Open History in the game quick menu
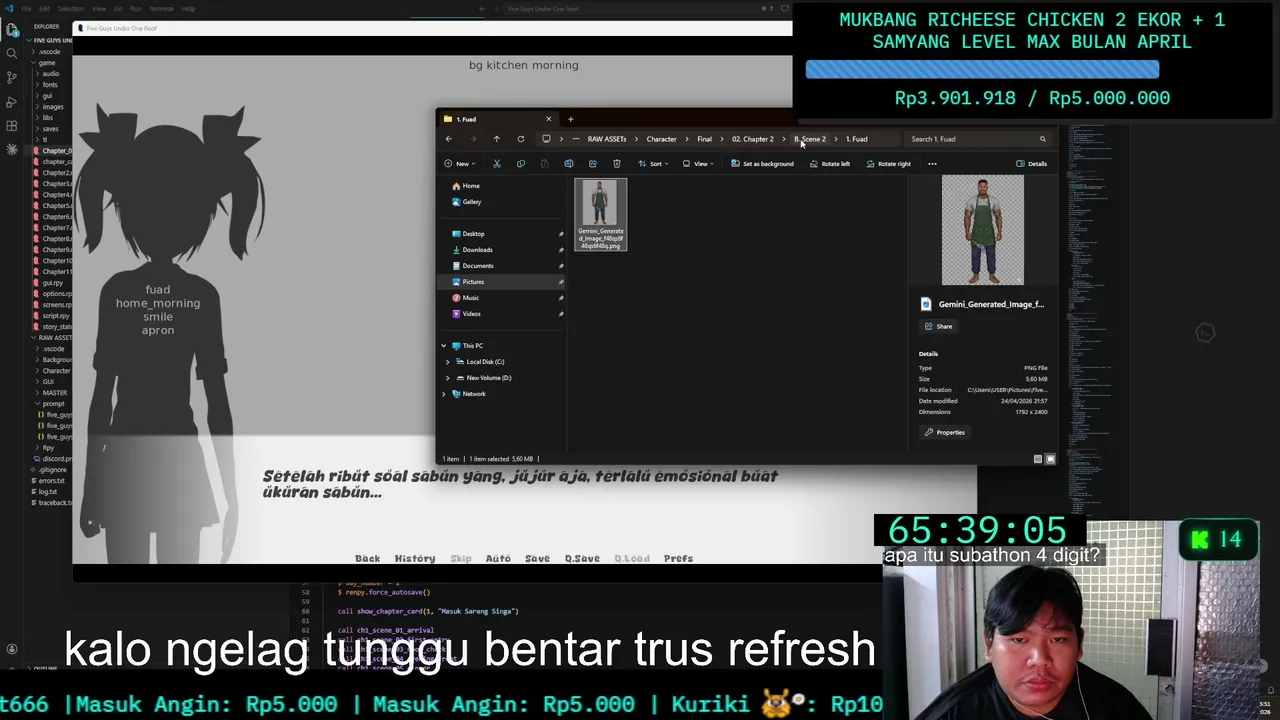The height and width of the screenshot is (720, 1280). (x=415, y=559)
